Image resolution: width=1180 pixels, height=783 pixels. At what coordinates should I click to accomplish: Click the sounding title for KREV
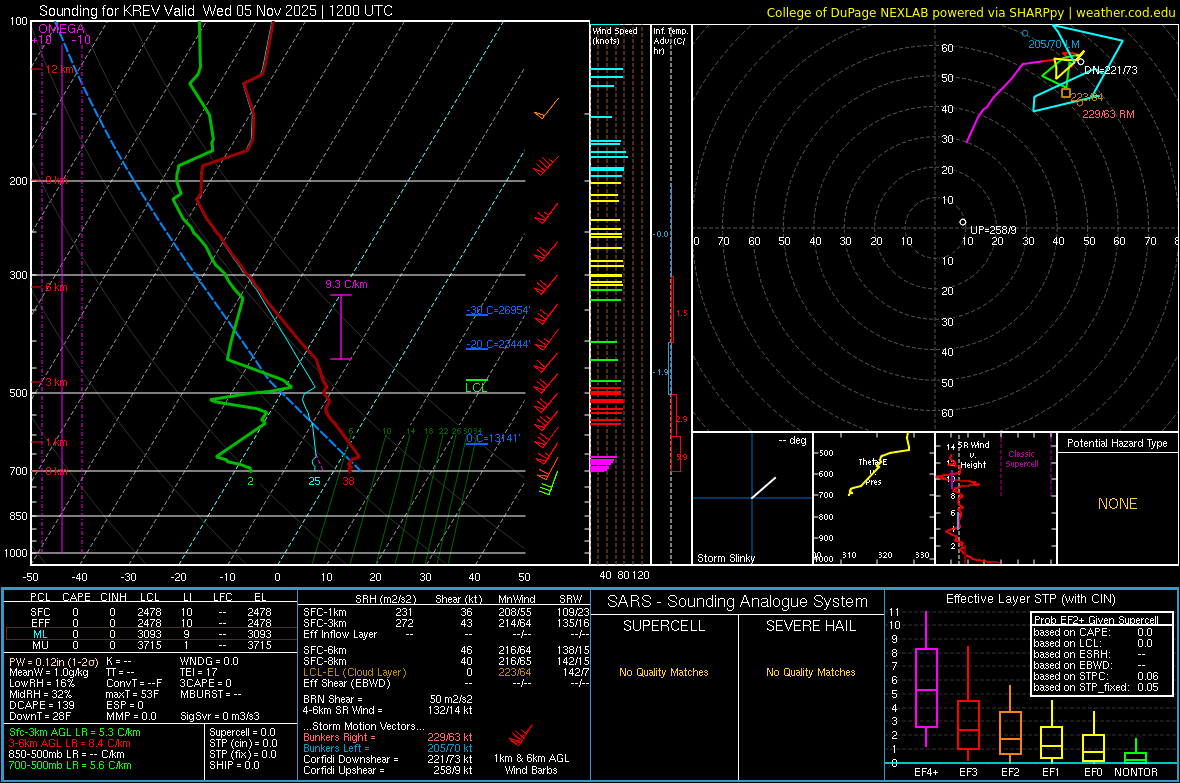215,11
